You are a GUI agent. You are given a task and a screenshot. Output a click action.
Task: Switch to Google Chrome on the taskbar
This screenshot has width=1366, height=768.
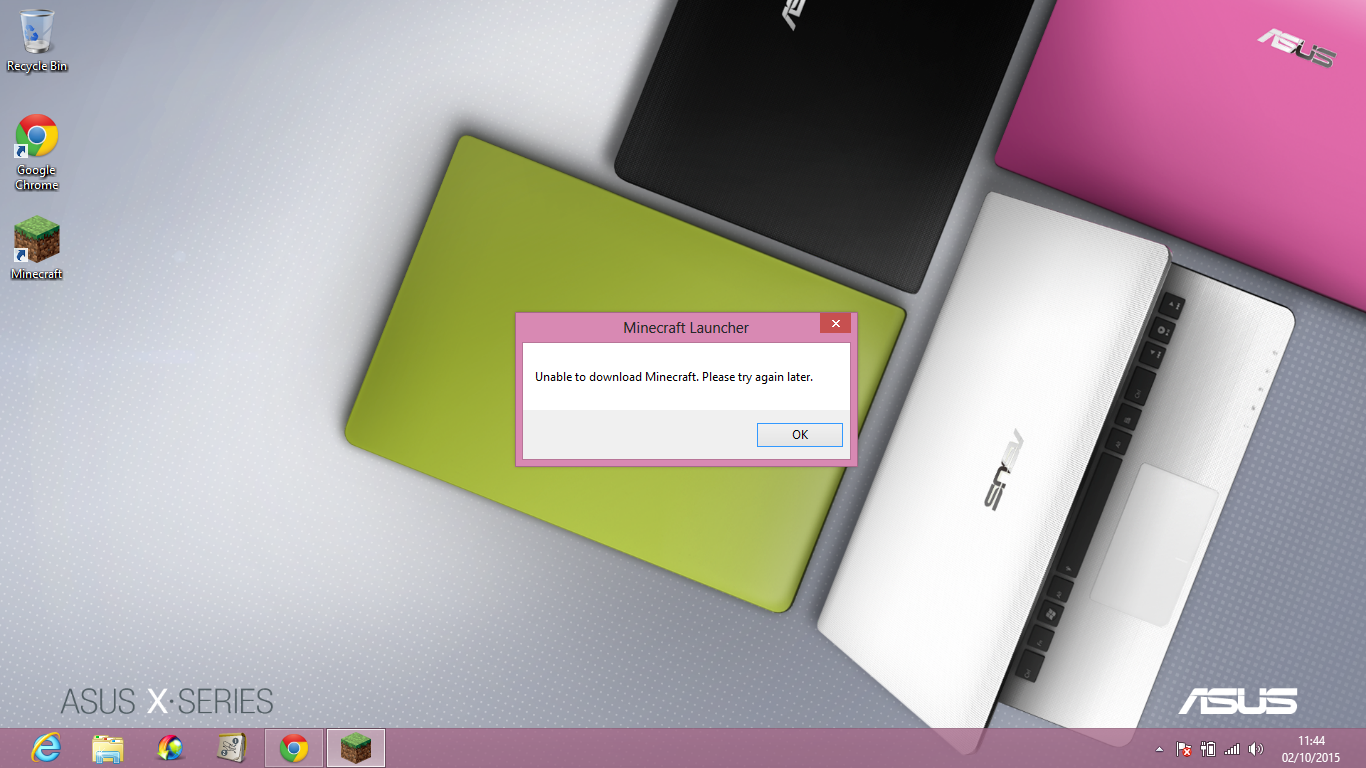point(294,748)
